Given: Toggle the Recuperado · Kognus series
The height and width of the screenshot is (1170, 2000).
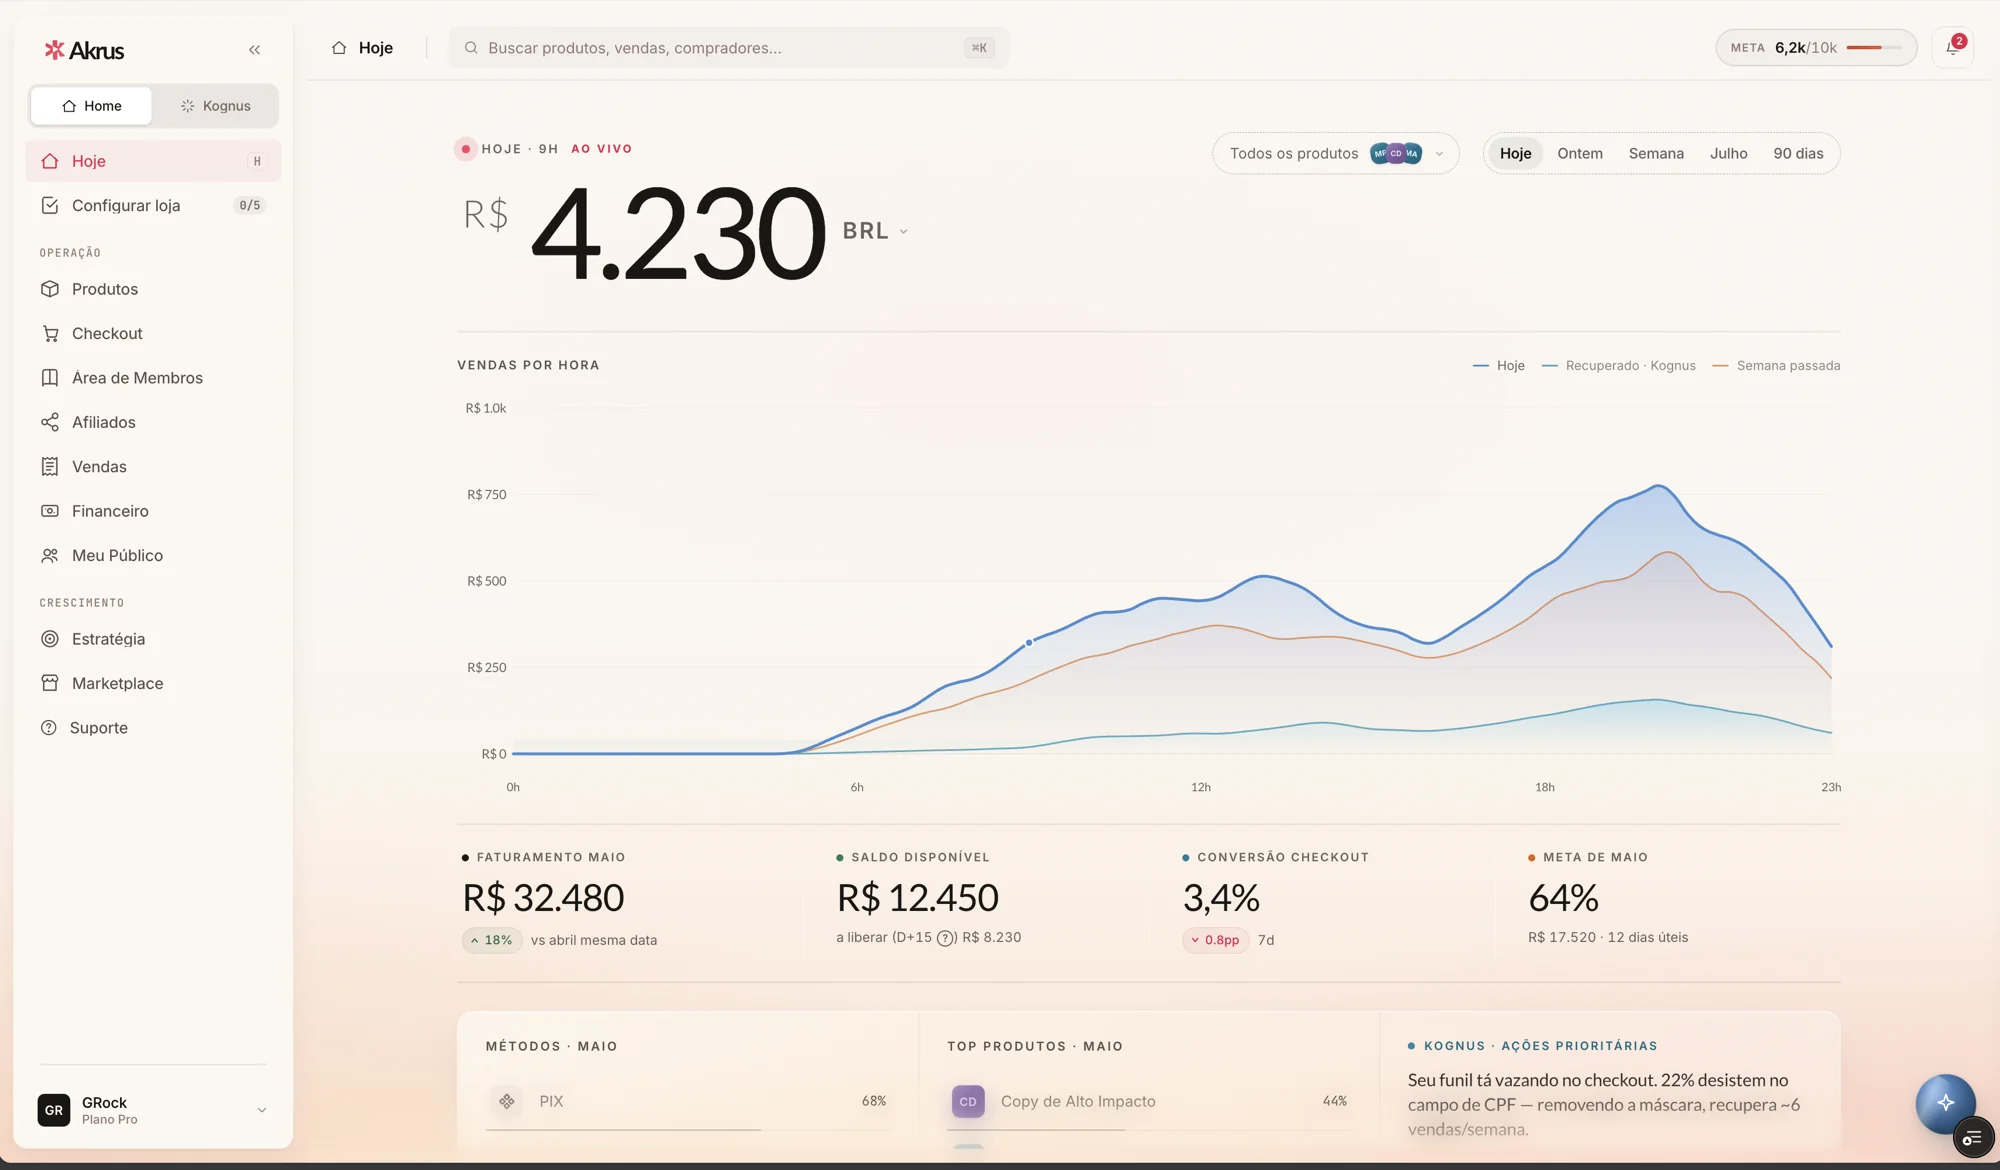Looking at the screenshot, I should coord(1618,366).
